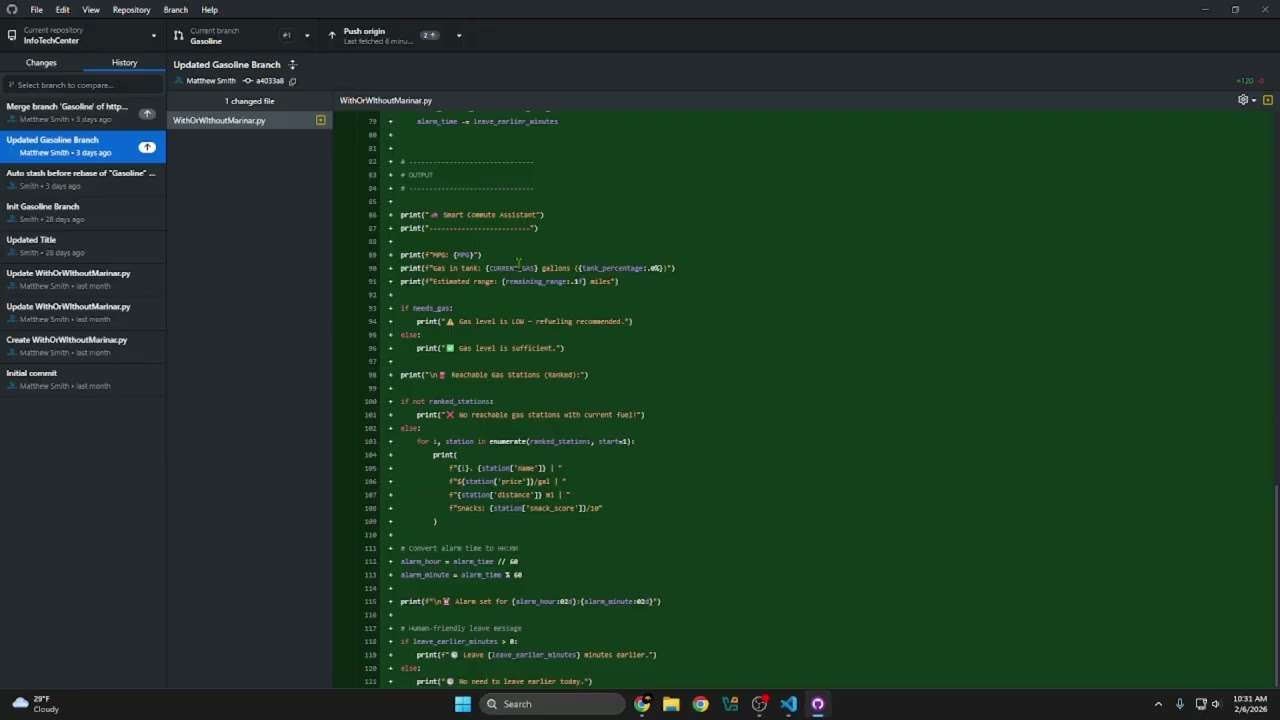The width and height of the screenshot is (1280, 720).
Task: Focus the Select branch to compare field
Action: point(83,85)
